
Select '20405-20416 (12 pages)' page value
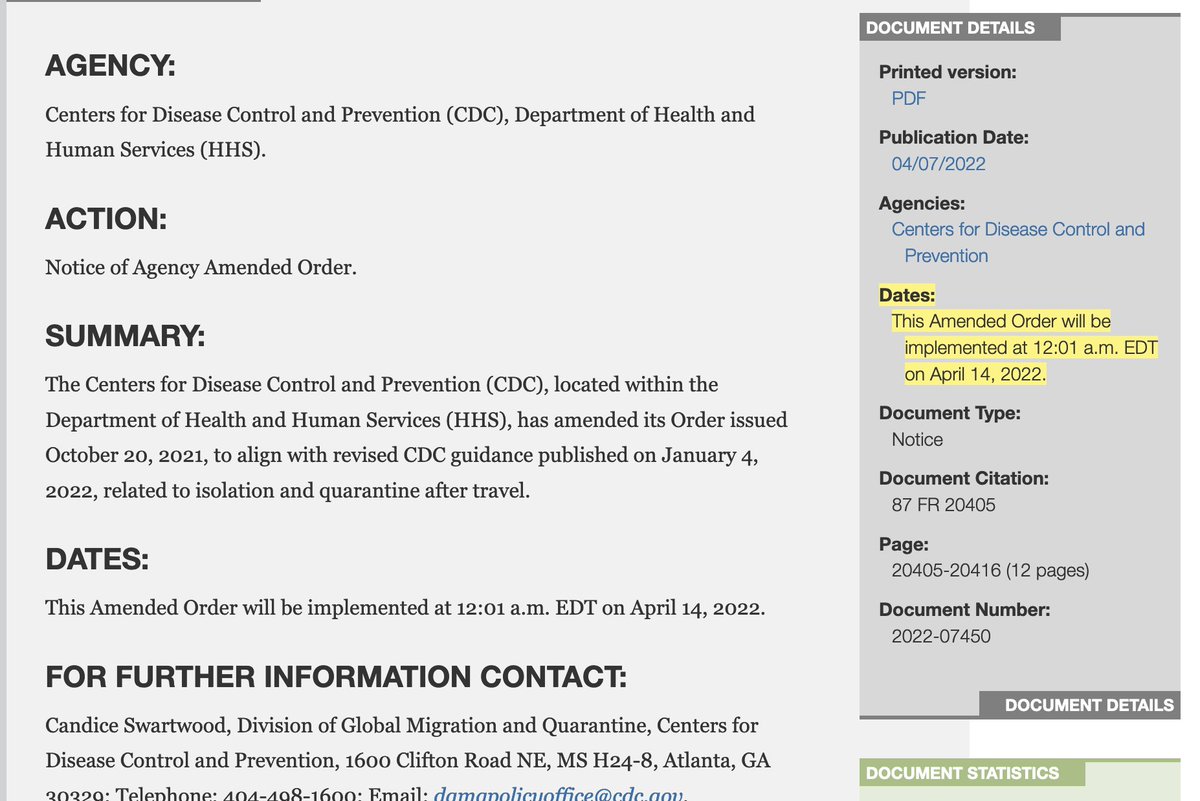(990, 571)
